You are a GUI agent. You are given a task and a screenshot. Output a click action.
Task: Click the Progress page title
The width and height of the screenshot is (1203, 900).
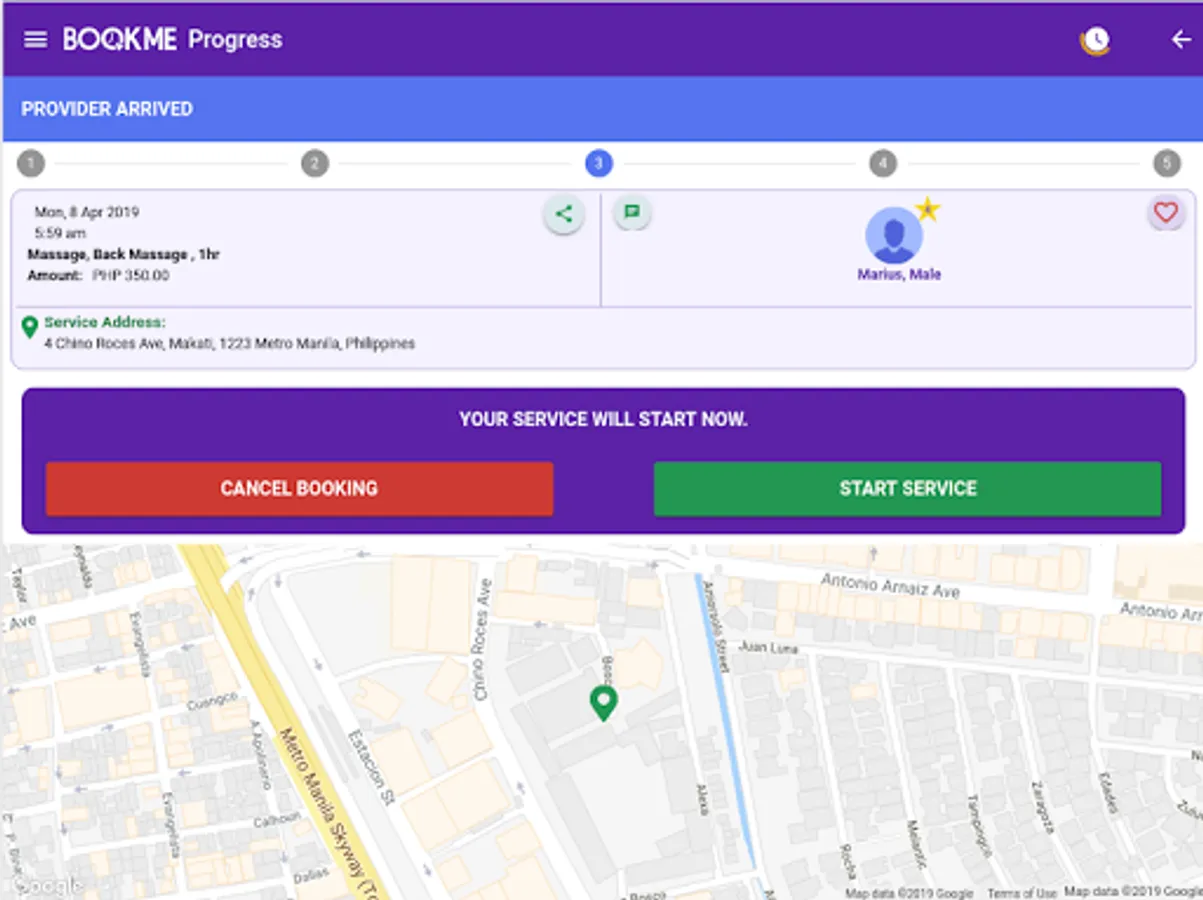click(236, 39)
